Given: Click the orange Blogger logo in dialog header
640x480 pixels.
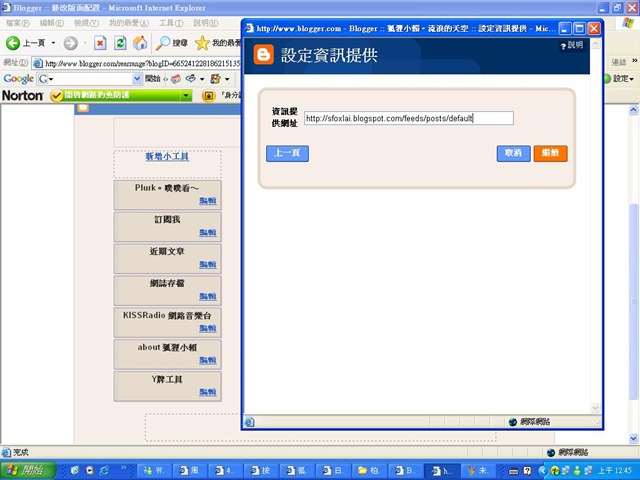Looking at the screenshot, I should 264,55.
